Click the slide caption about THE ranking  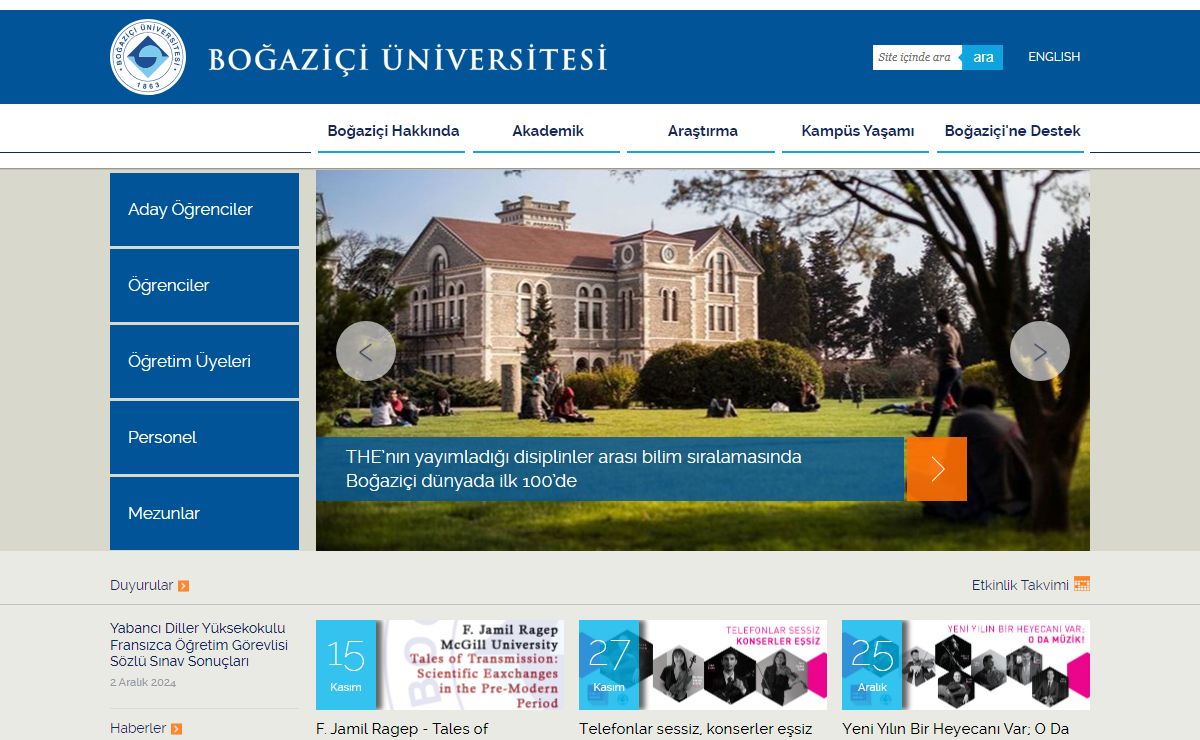[610, 469]
